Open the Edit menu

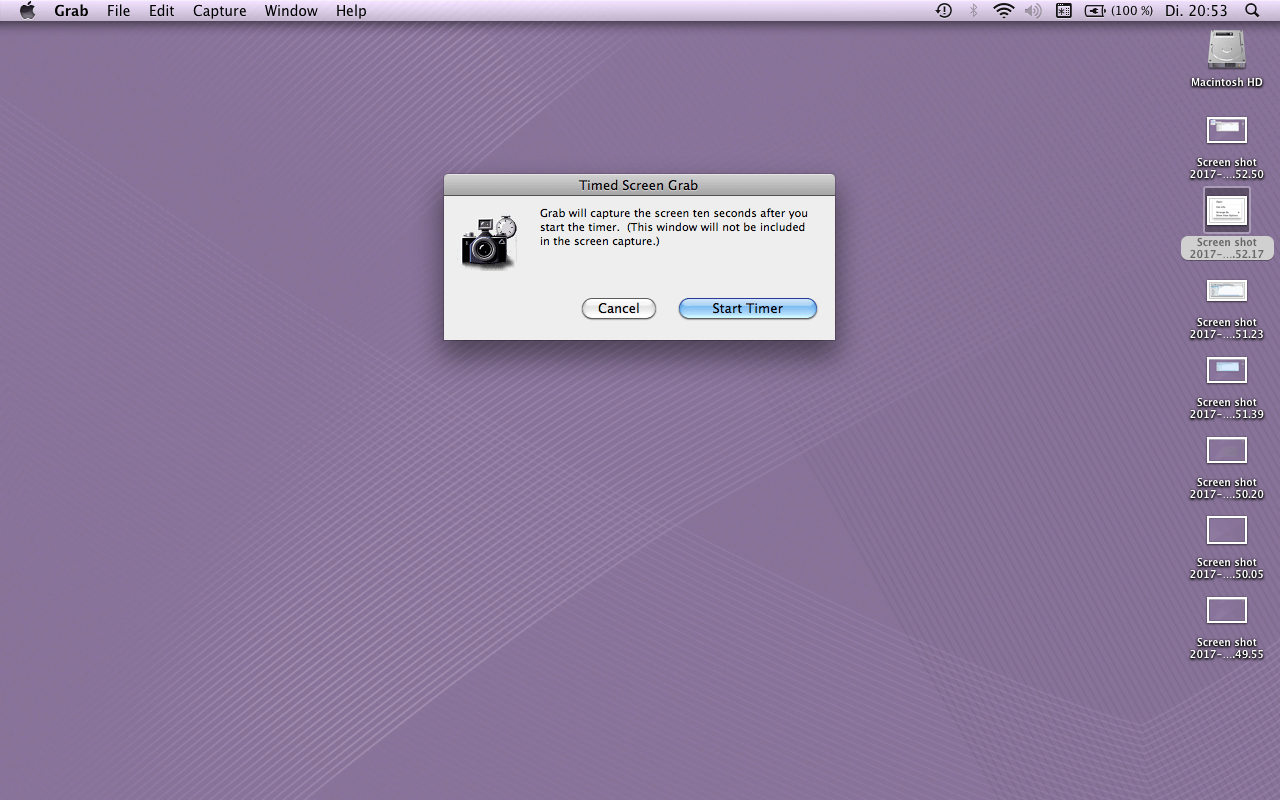(161, 11)
